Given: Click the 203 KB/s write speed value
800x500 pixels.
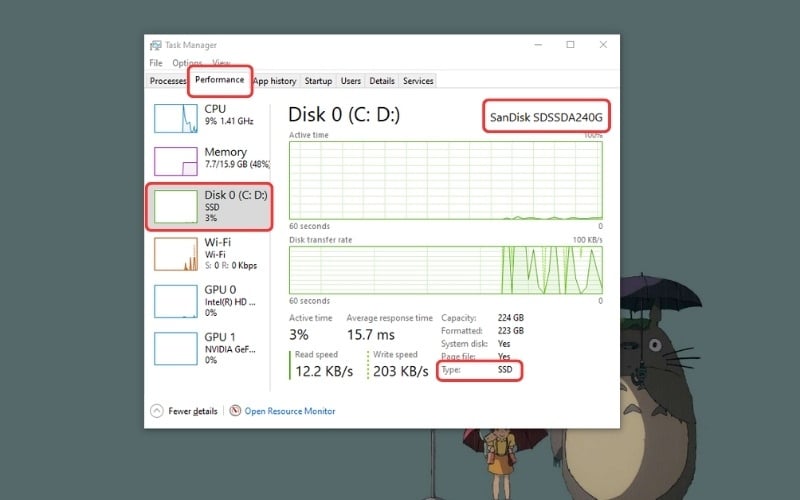Looking at the screenshot, I should pyautogui.click(x=401, y=371).
